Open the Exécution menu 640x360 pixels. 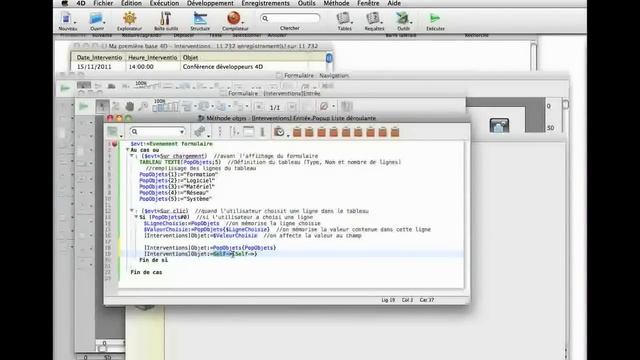tap(164, 3)
